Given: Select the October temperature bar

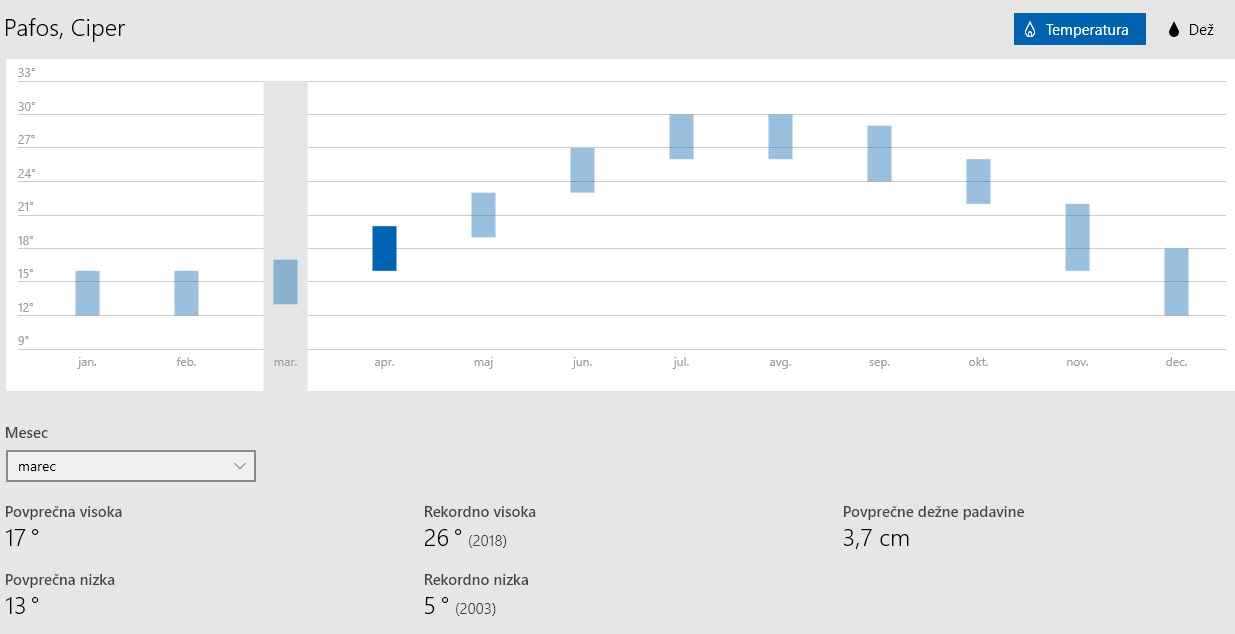Looking at the screenshot, I should [x=978, y=181].
